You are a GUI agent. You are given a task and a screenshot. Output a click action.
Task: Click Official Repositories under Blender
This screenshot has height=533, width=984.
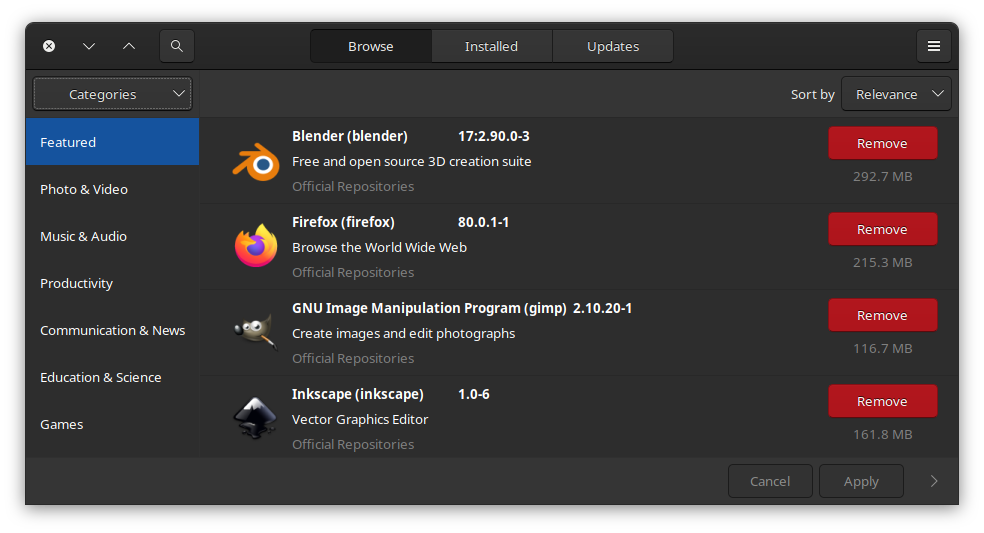(x=353, y=186)
